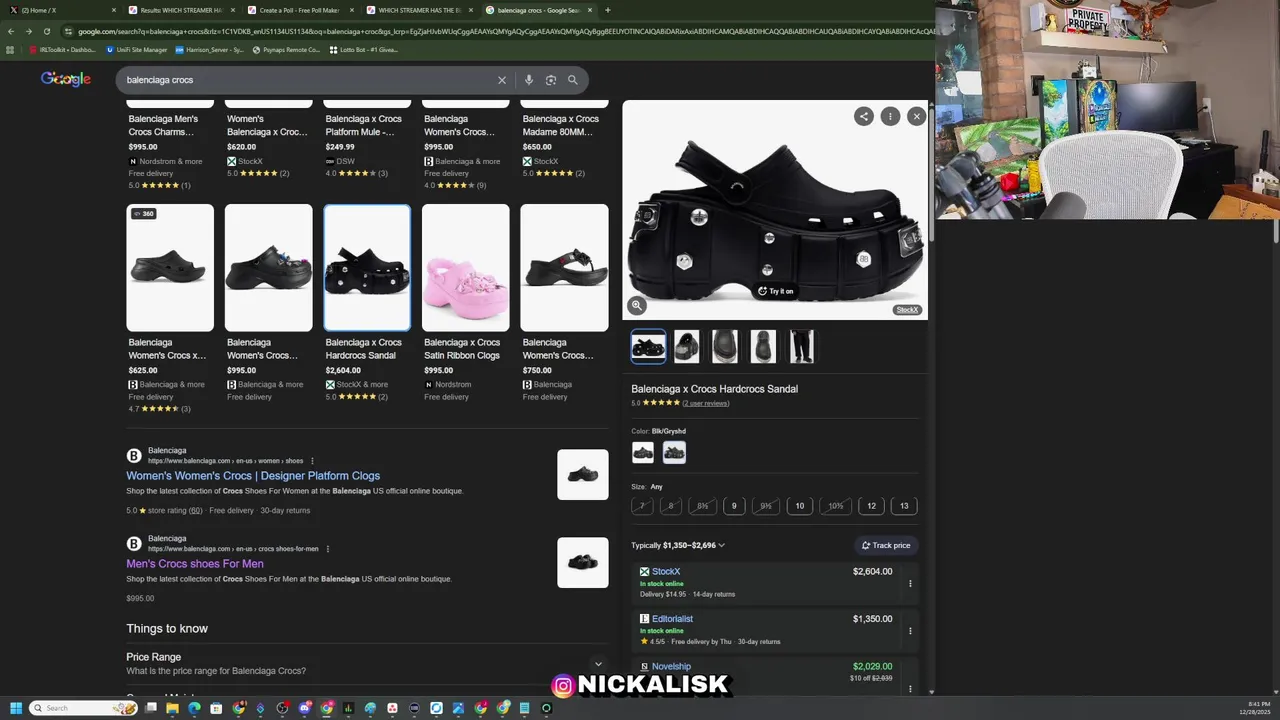The image size is (1280, 720).
Task: Open Discord from the taskbar
Action: [305, 708]
